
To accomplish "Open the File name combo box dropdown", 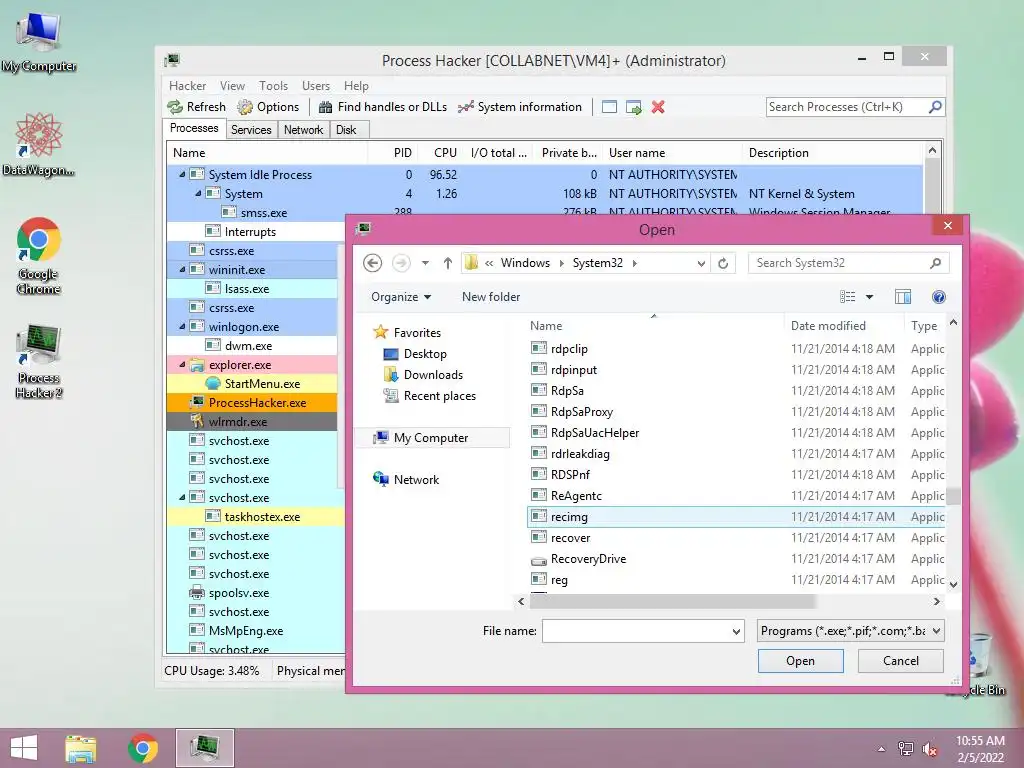I will (736, 632).
